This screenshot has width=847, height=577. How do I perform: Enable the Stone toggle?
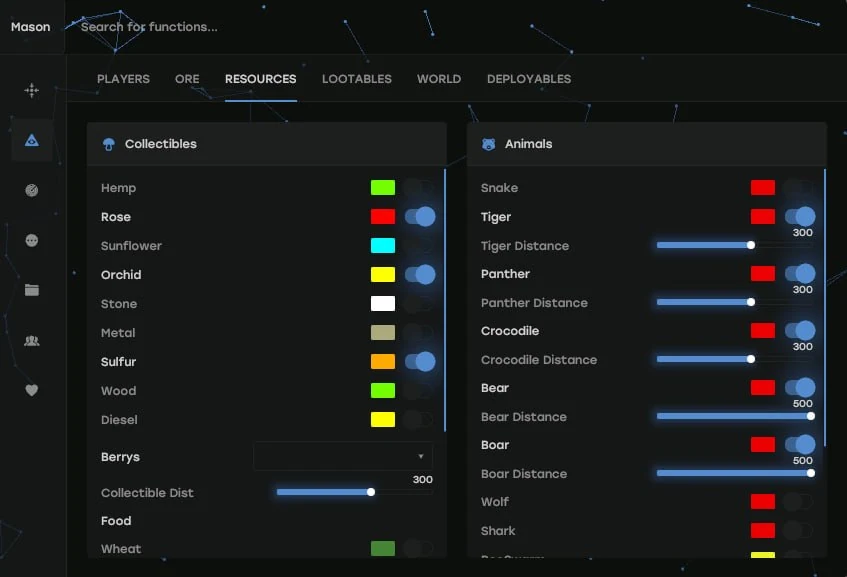pyautogui.click(x=419, y=304)
